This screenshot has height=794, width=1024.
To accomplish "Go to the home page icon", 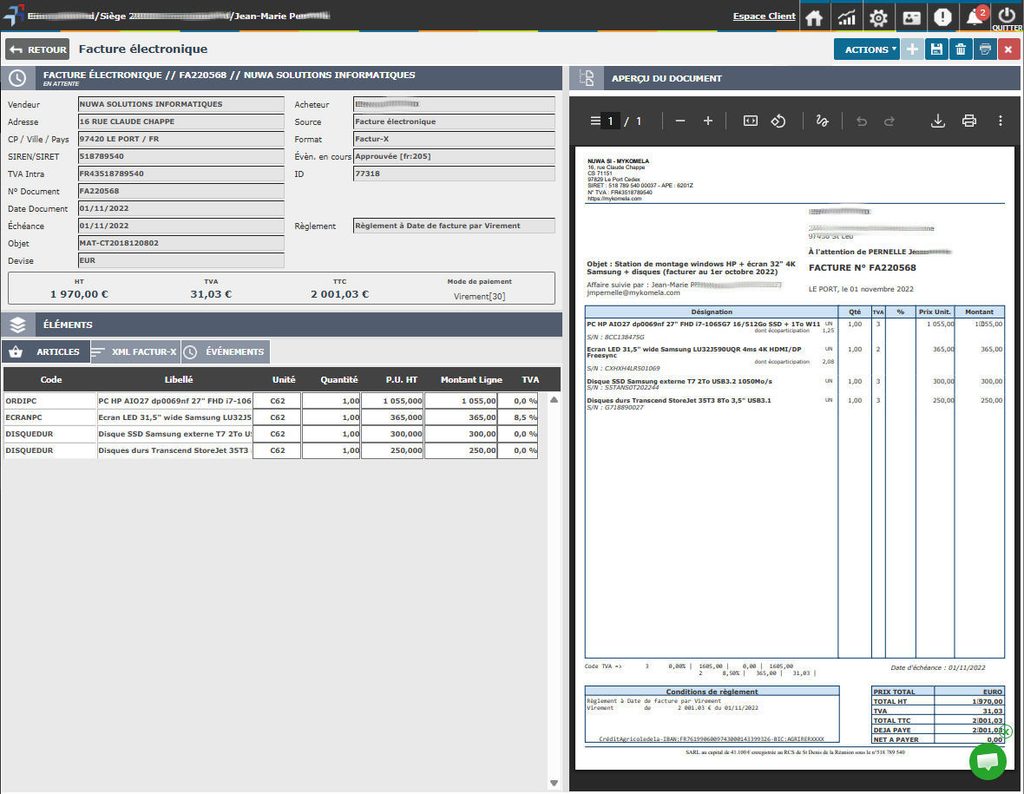I will click(x=814, y=17).
